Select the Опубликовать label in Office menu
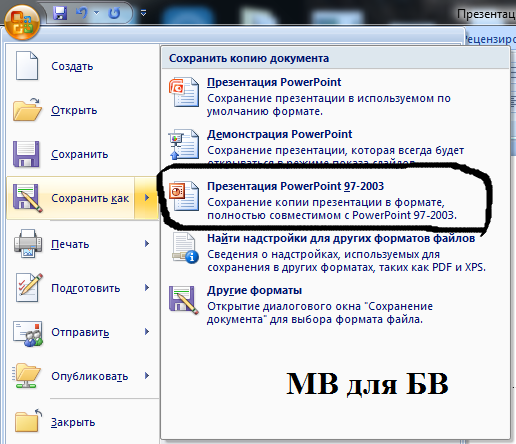Image resolution: width=516 pixels, height=444 pixels. pyautogui.click(x=90, y=376)
